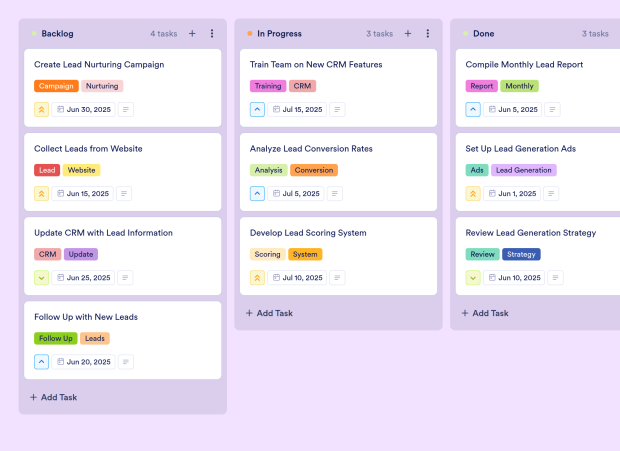Screen dimensions: 620x451
Task: Select the Done column title
Action: coord(484,34)
